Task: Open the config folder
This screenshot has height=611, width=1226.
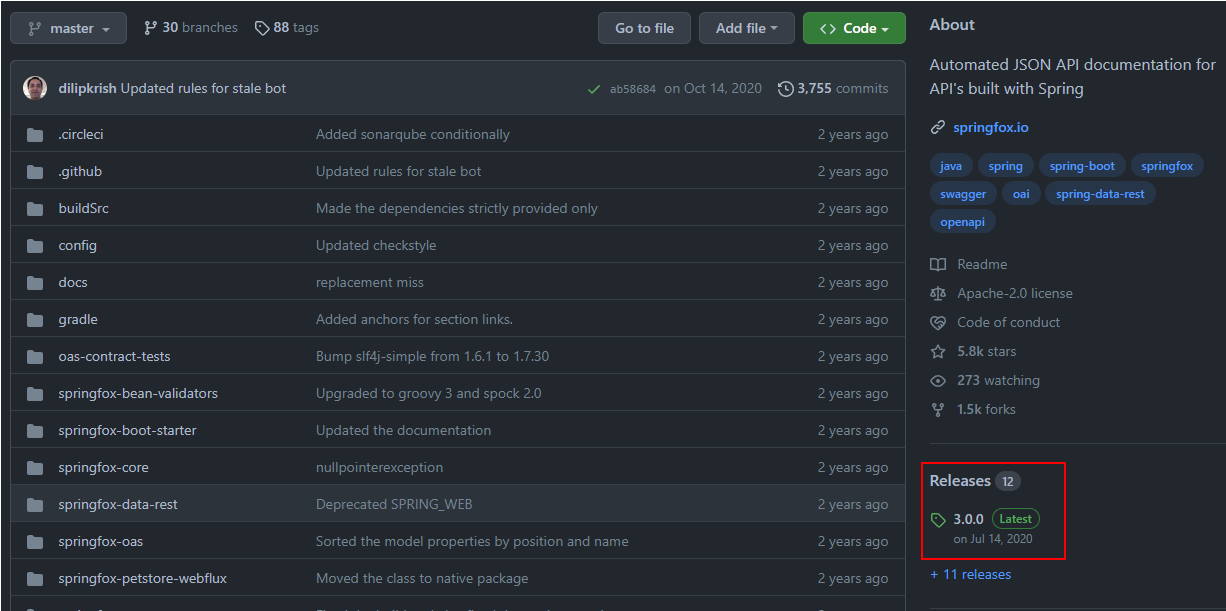Action: pyautogui.click(x=77, y=245)
